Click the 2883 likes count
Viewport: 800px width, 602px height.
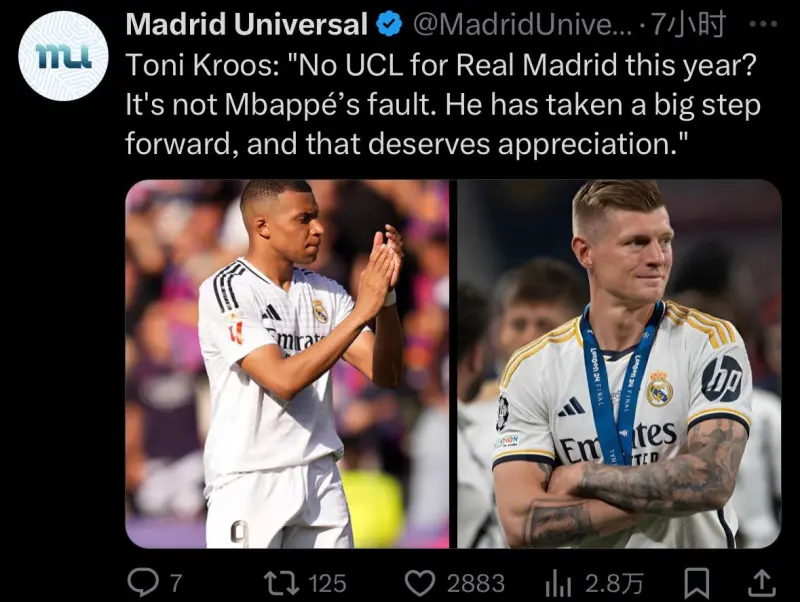pyautogui.click(x=476, y=583)
